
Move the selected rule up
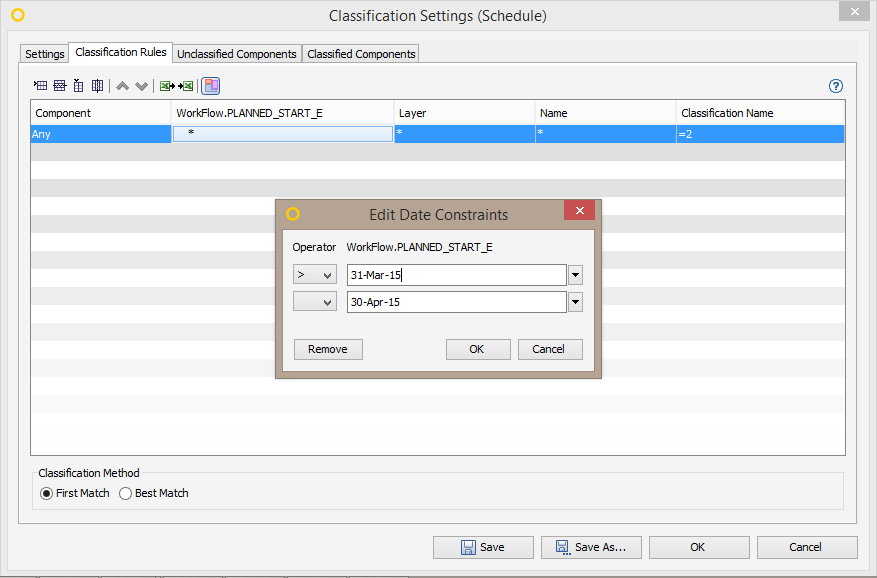click(122, 85)
